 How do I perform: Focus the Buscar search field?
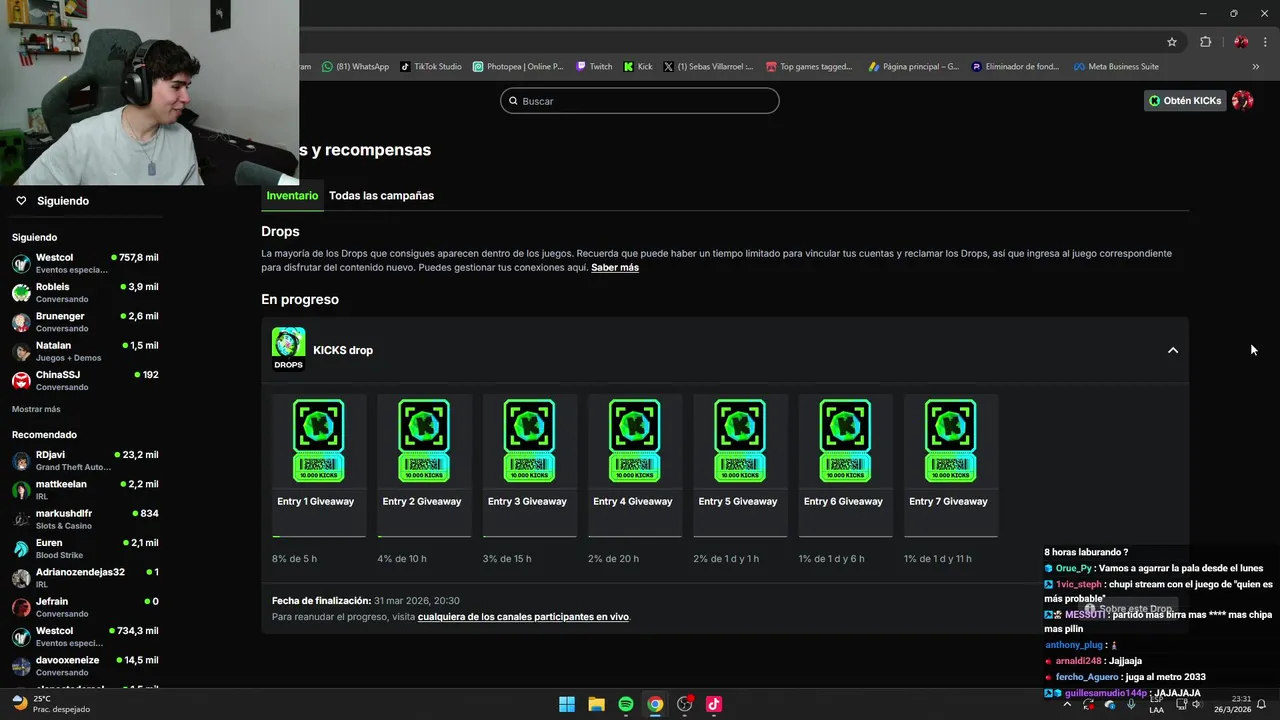pyautogui.click(x=640, y=101)
